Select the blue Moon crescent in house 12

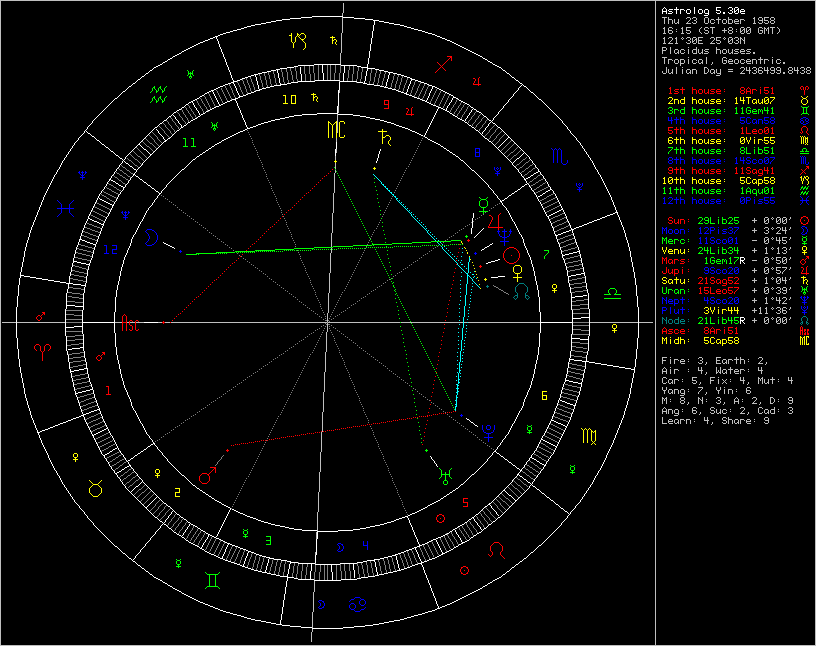[152, 237]
